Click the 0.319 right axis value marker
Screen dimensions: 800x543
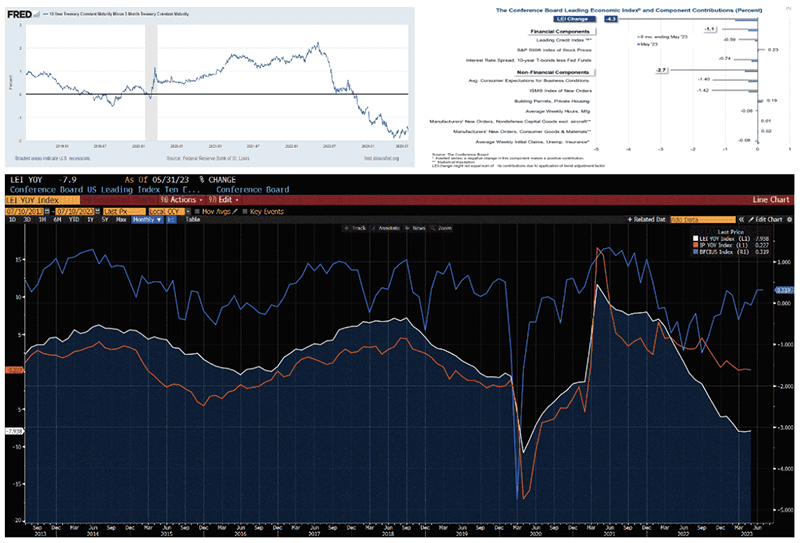[784, 290]
